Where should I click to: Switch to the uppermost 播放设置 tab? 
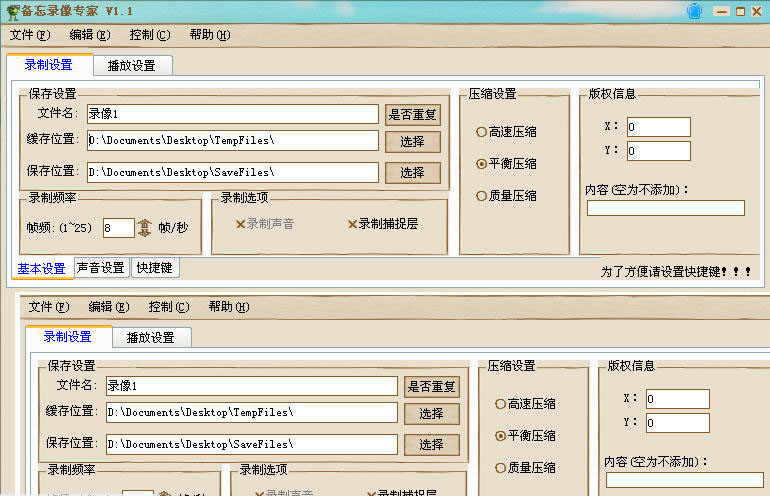tap(132, 66)
